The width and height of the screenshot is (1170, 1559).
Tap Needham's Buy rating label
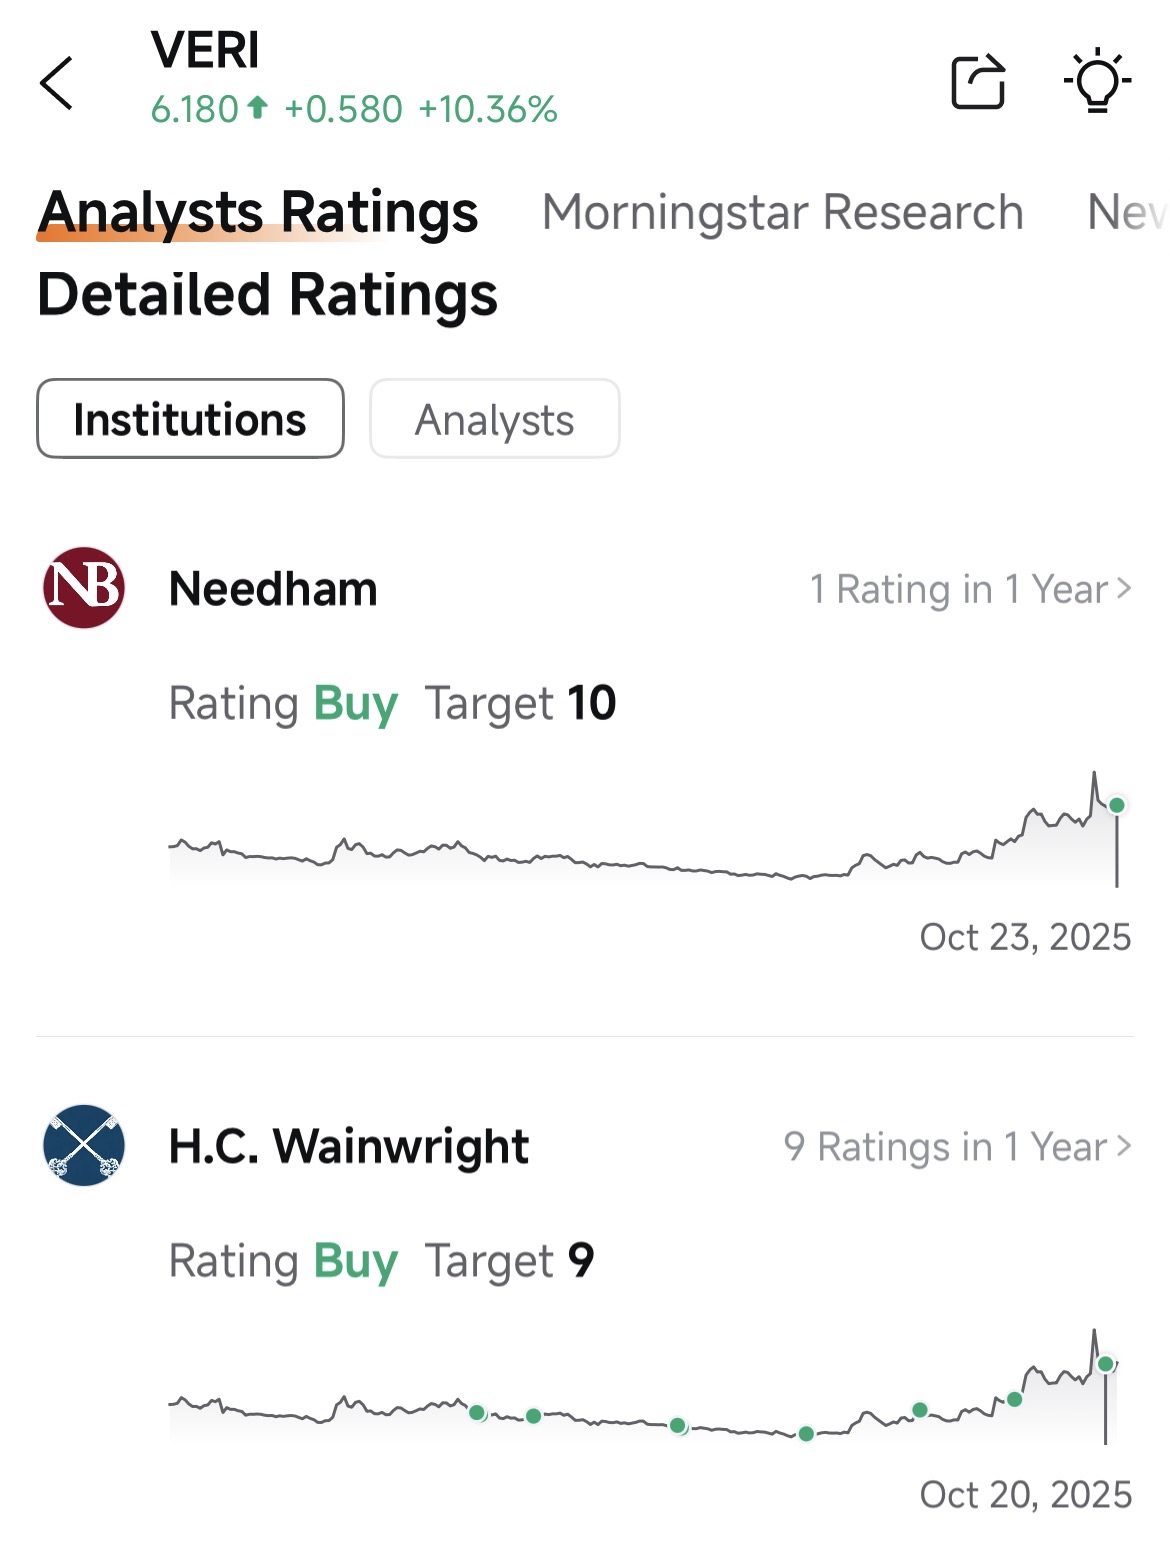pyautogui.click(x=355, y=703)
